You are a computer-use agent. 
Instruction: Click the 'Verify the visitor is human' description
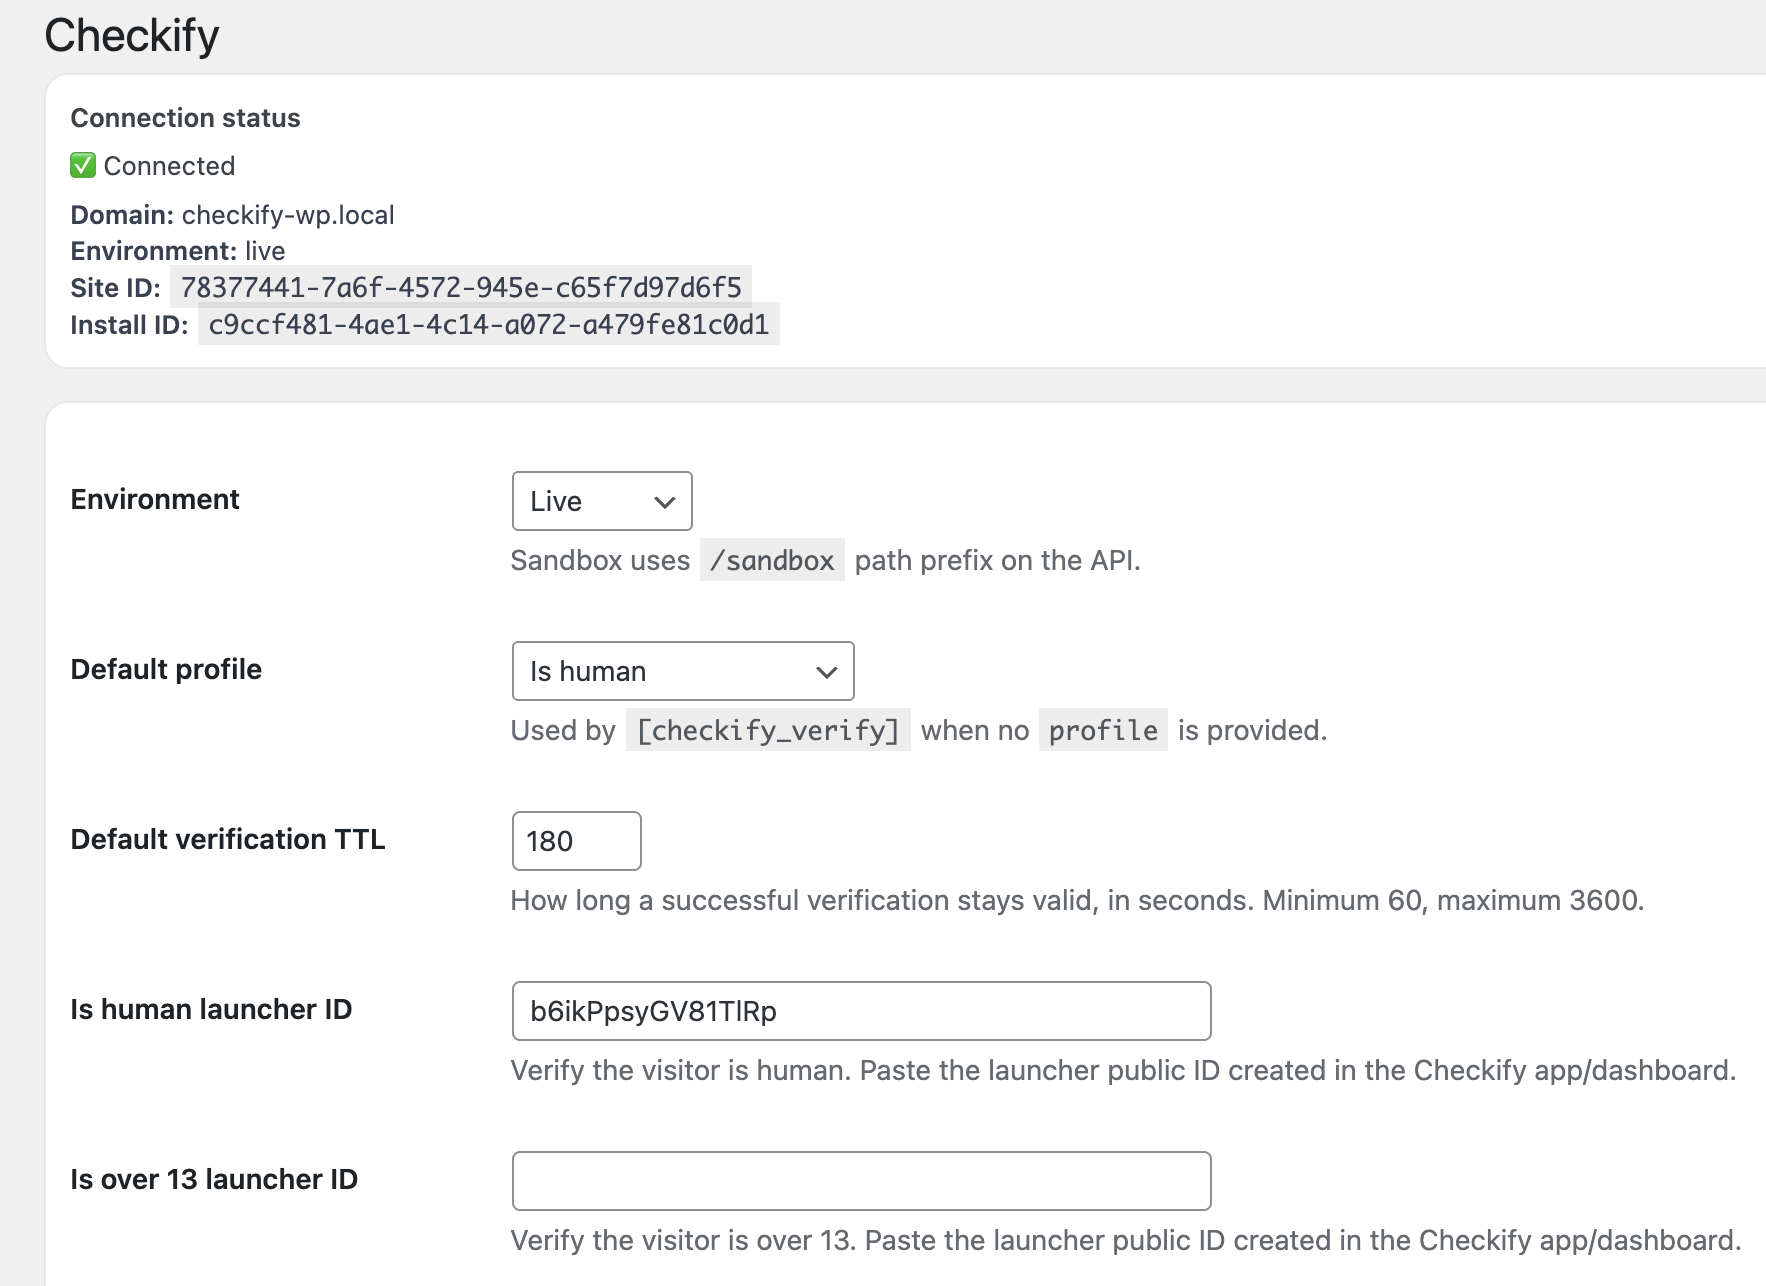click(1123, 1070)
